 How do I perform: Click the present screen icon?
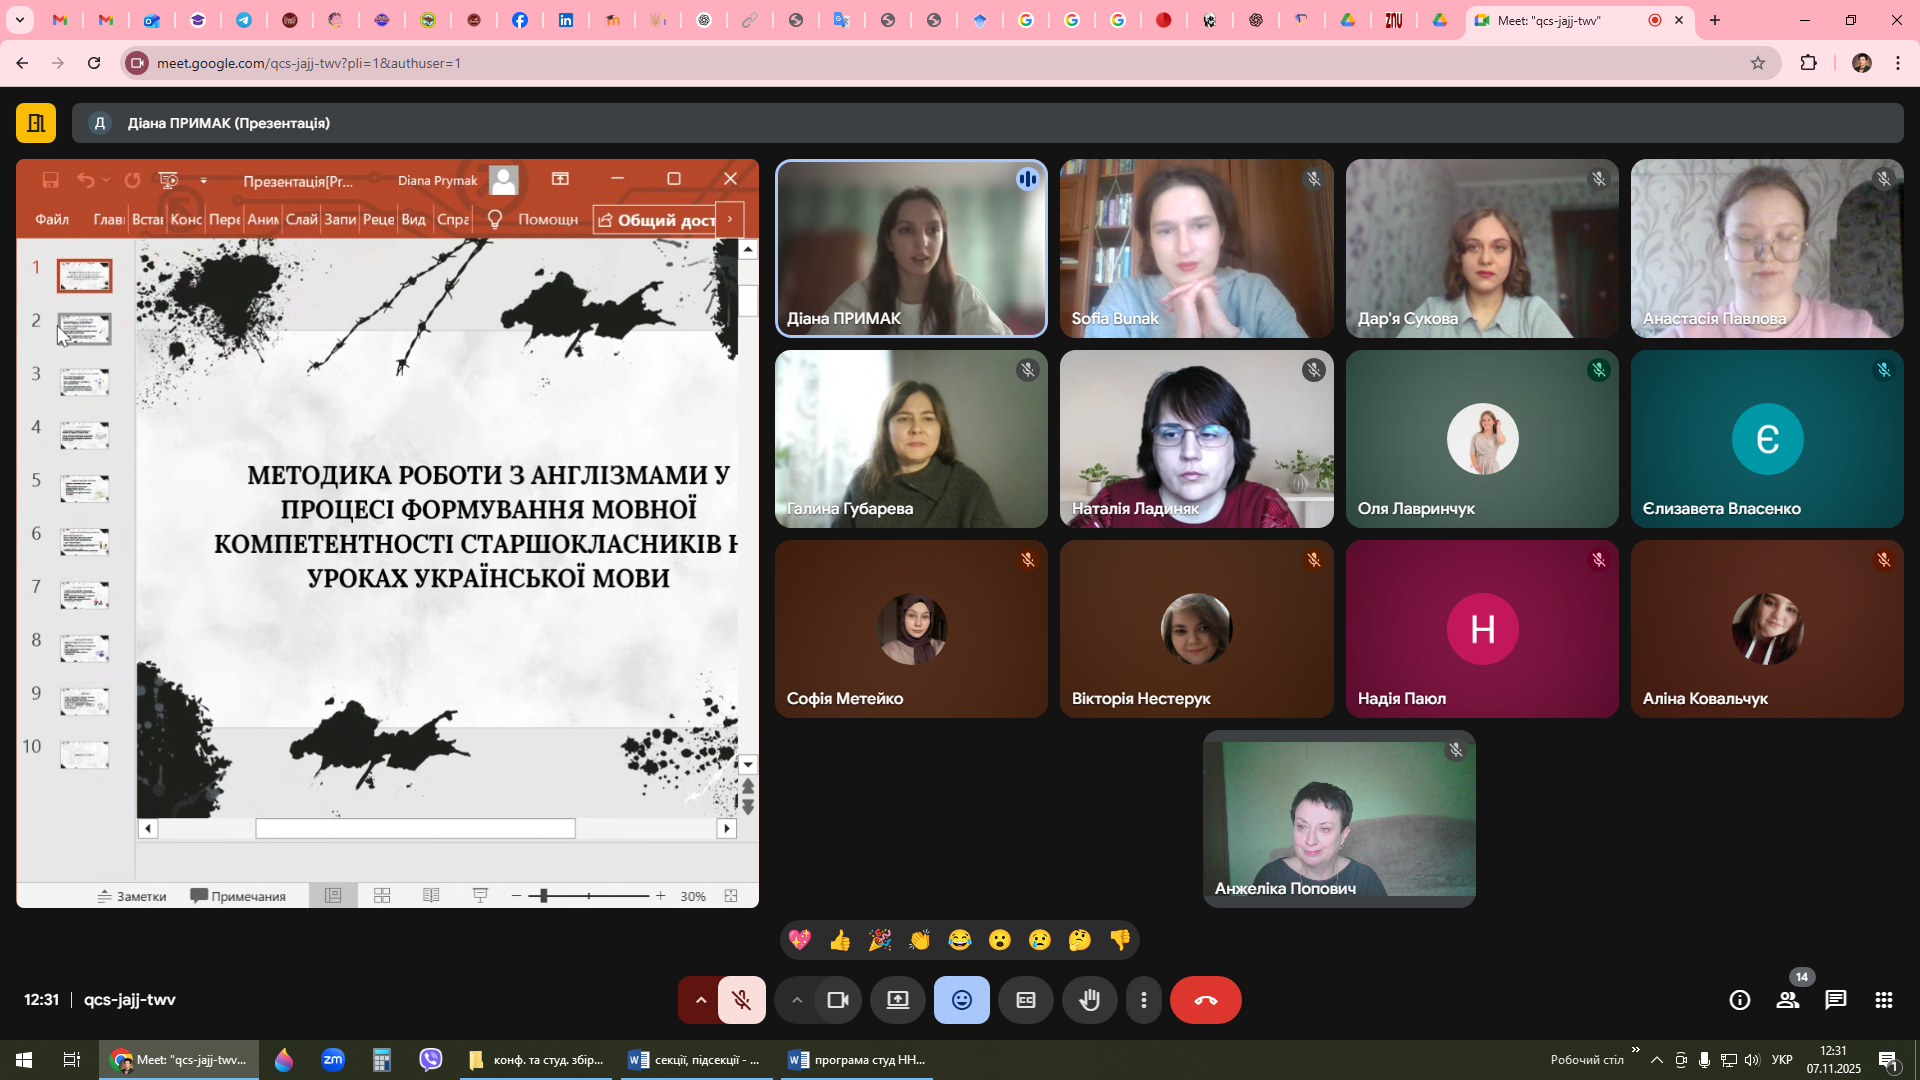[897, 1000]
